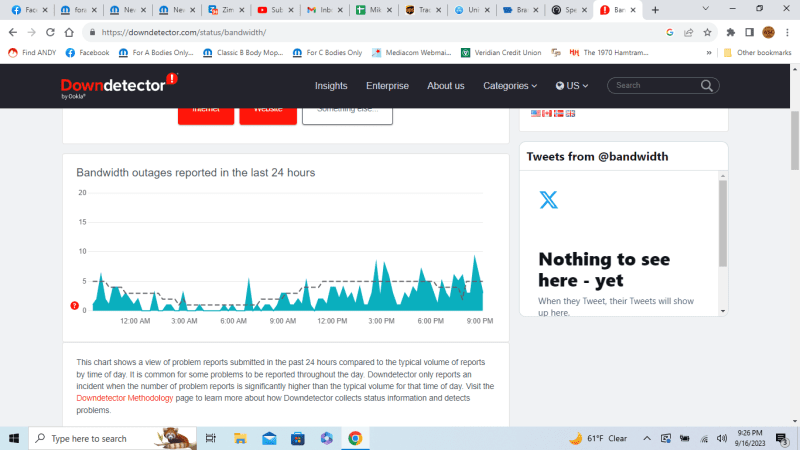The width and height of the screenshot is (800, 450).
Task: Click the Chrome profile avatar
Action: click(x=768, y=32)
